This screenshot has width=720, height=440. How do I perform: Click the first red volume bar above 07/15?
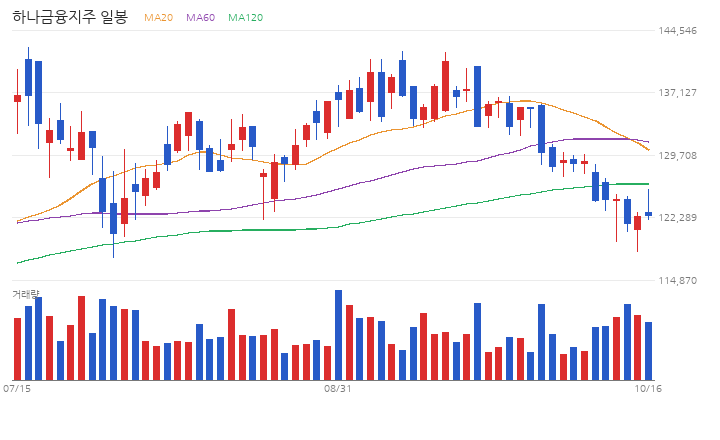point(17,349)
